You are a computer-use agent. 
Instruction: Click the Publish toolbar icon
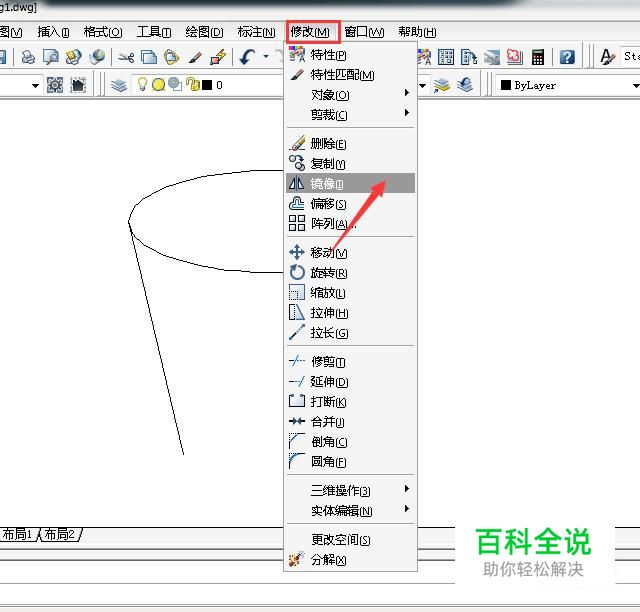tap(73, 57)
